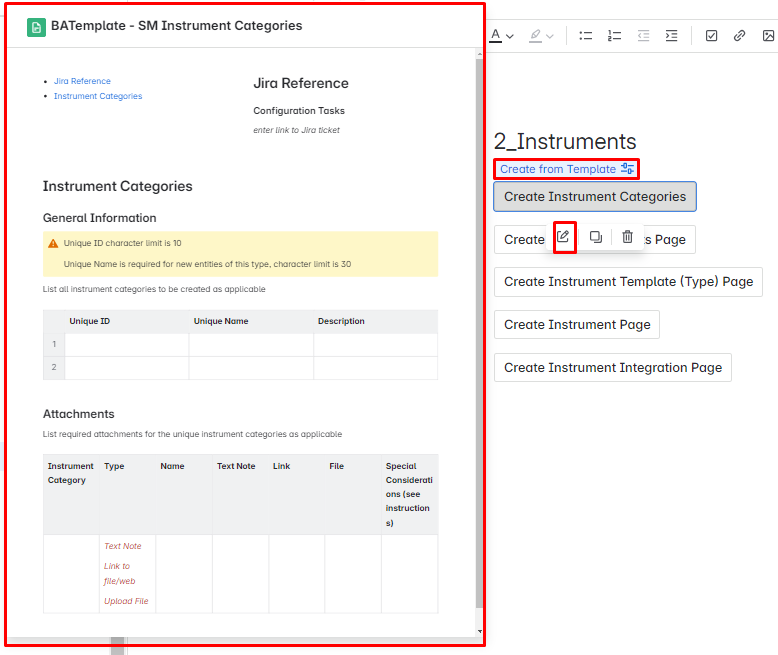Click the General Information heading
778x655 pixels.
(99, 218)
